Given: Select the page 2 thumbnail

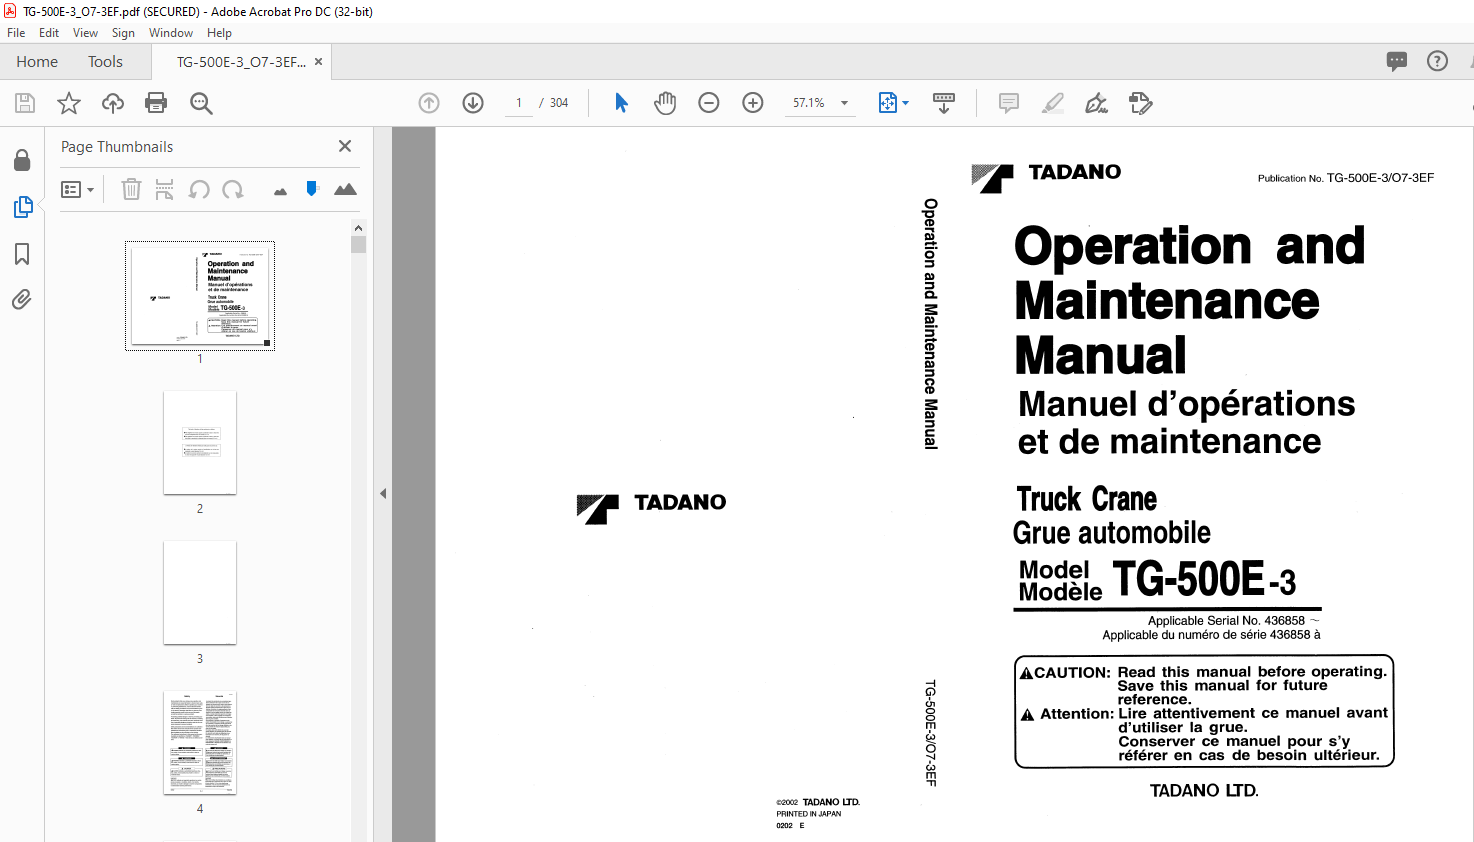Looking at the screenshot, I should pyautogui.click(x=200, y=442).
